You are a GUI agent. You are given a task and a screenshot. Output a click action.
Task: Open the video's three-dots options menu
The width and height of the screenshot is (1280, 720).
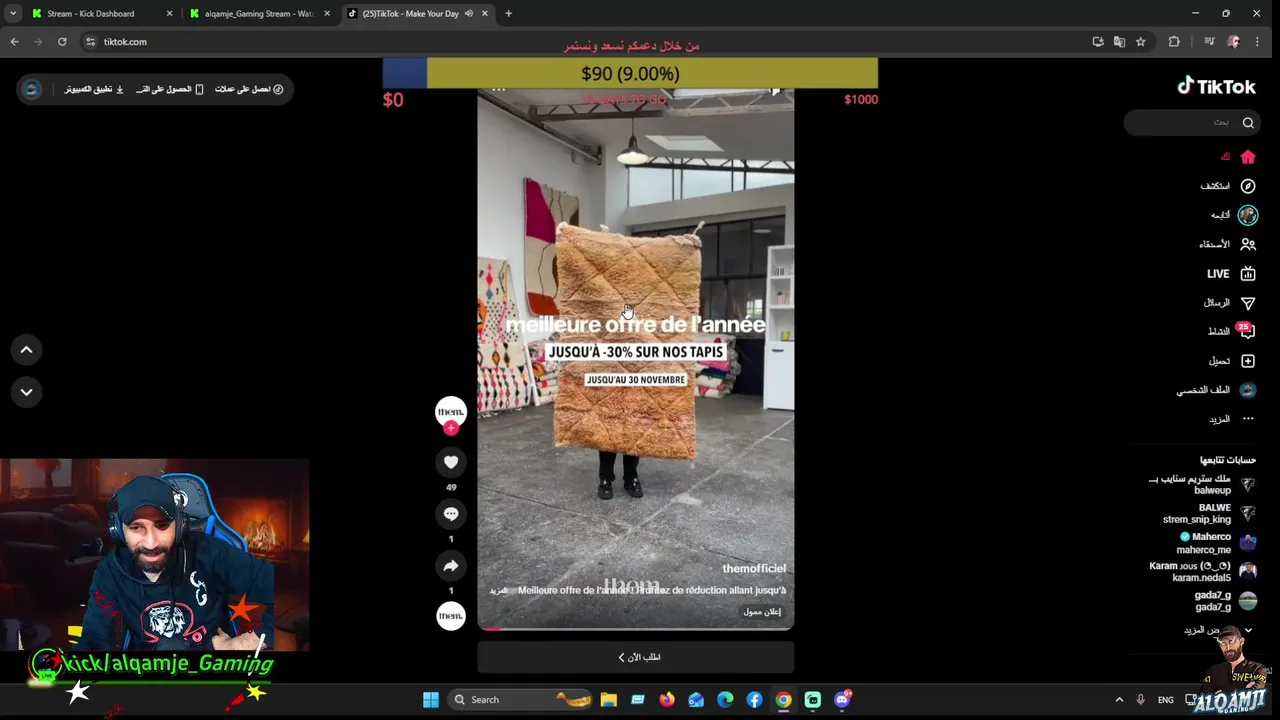click(x=498, y=91)
